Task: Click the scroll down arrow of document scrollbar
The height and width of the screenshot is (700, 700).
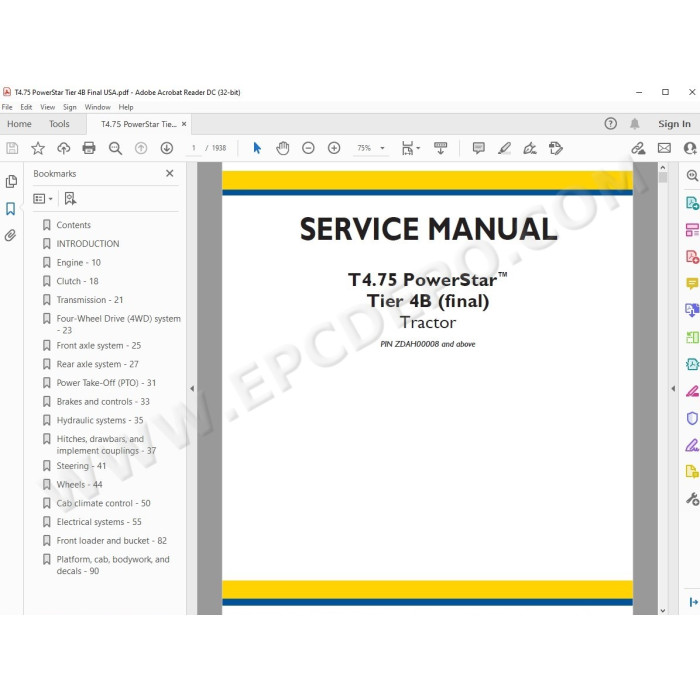Action: pos(663,610)
